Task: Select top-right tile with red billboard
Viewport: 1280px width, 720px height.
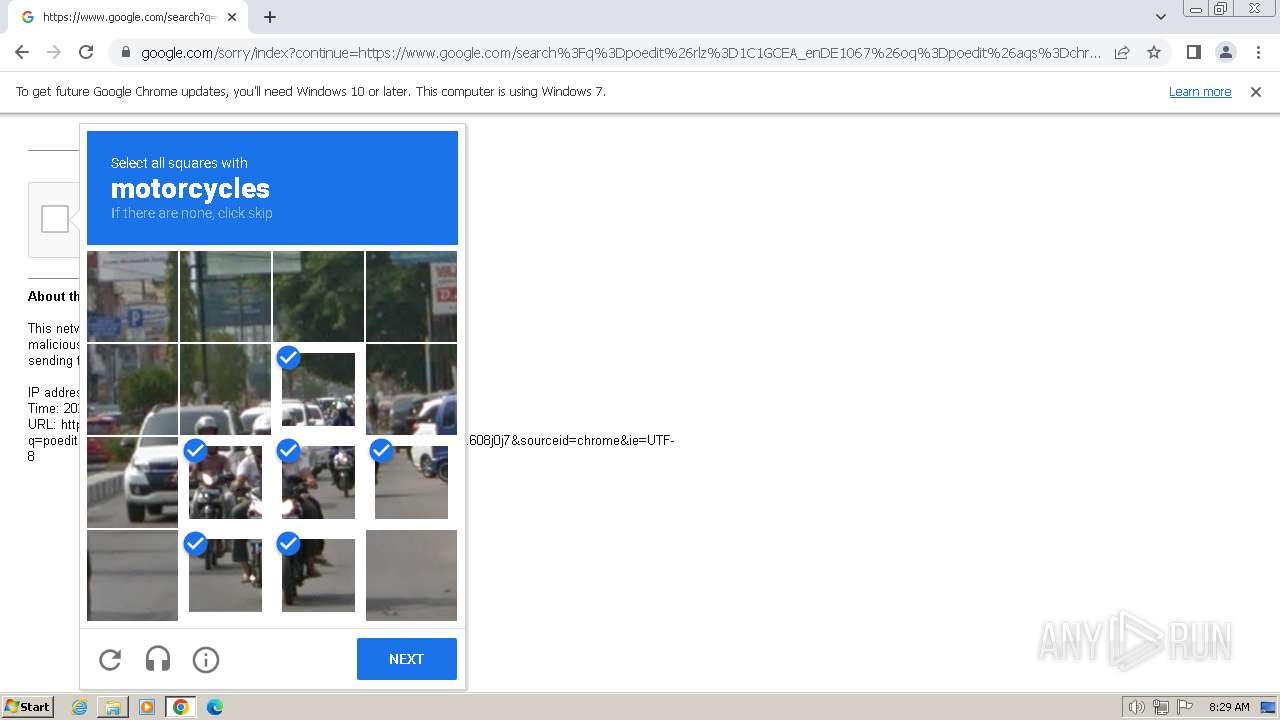Action: (411, 296)
